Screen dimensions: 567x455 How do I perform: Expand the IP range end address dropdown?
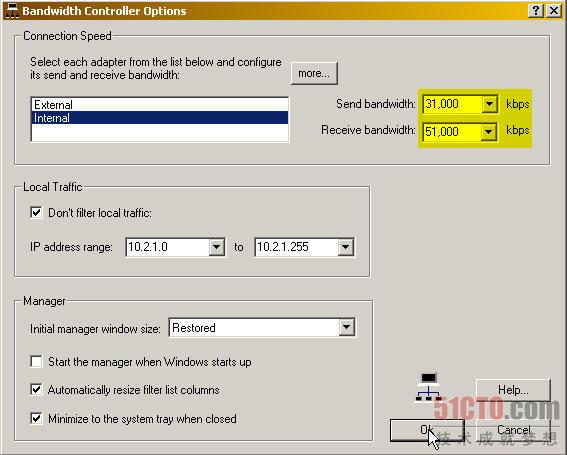pos(345,247)
